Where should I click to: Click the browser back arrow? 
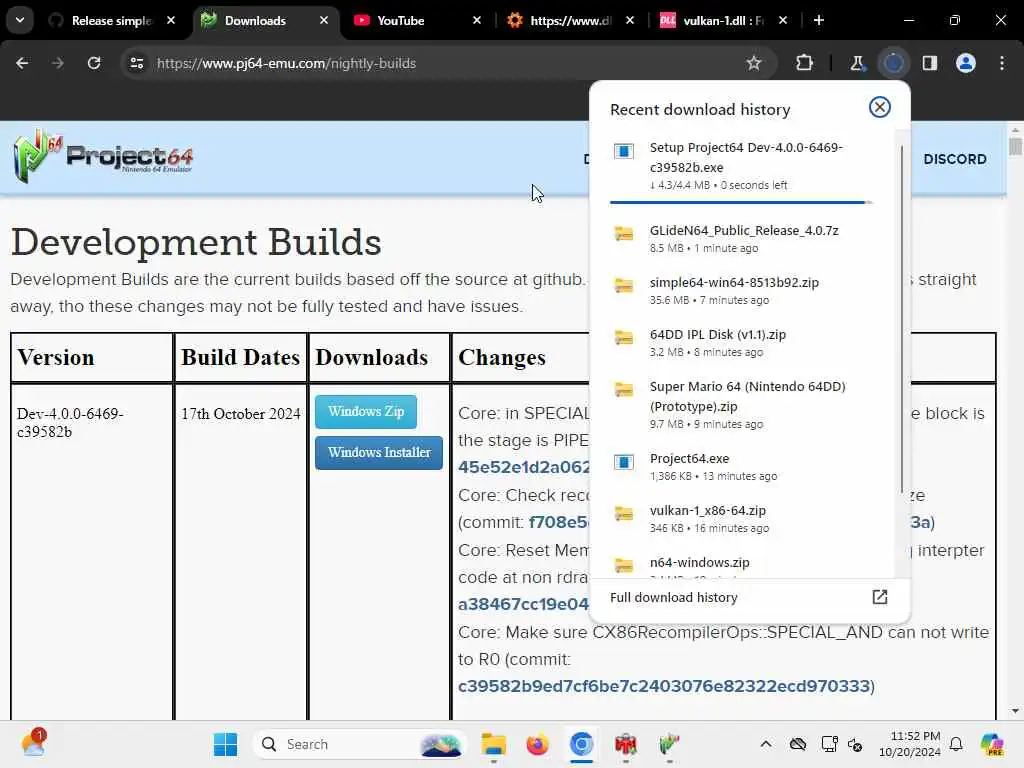pyautogui.click(x=22, y=63)
